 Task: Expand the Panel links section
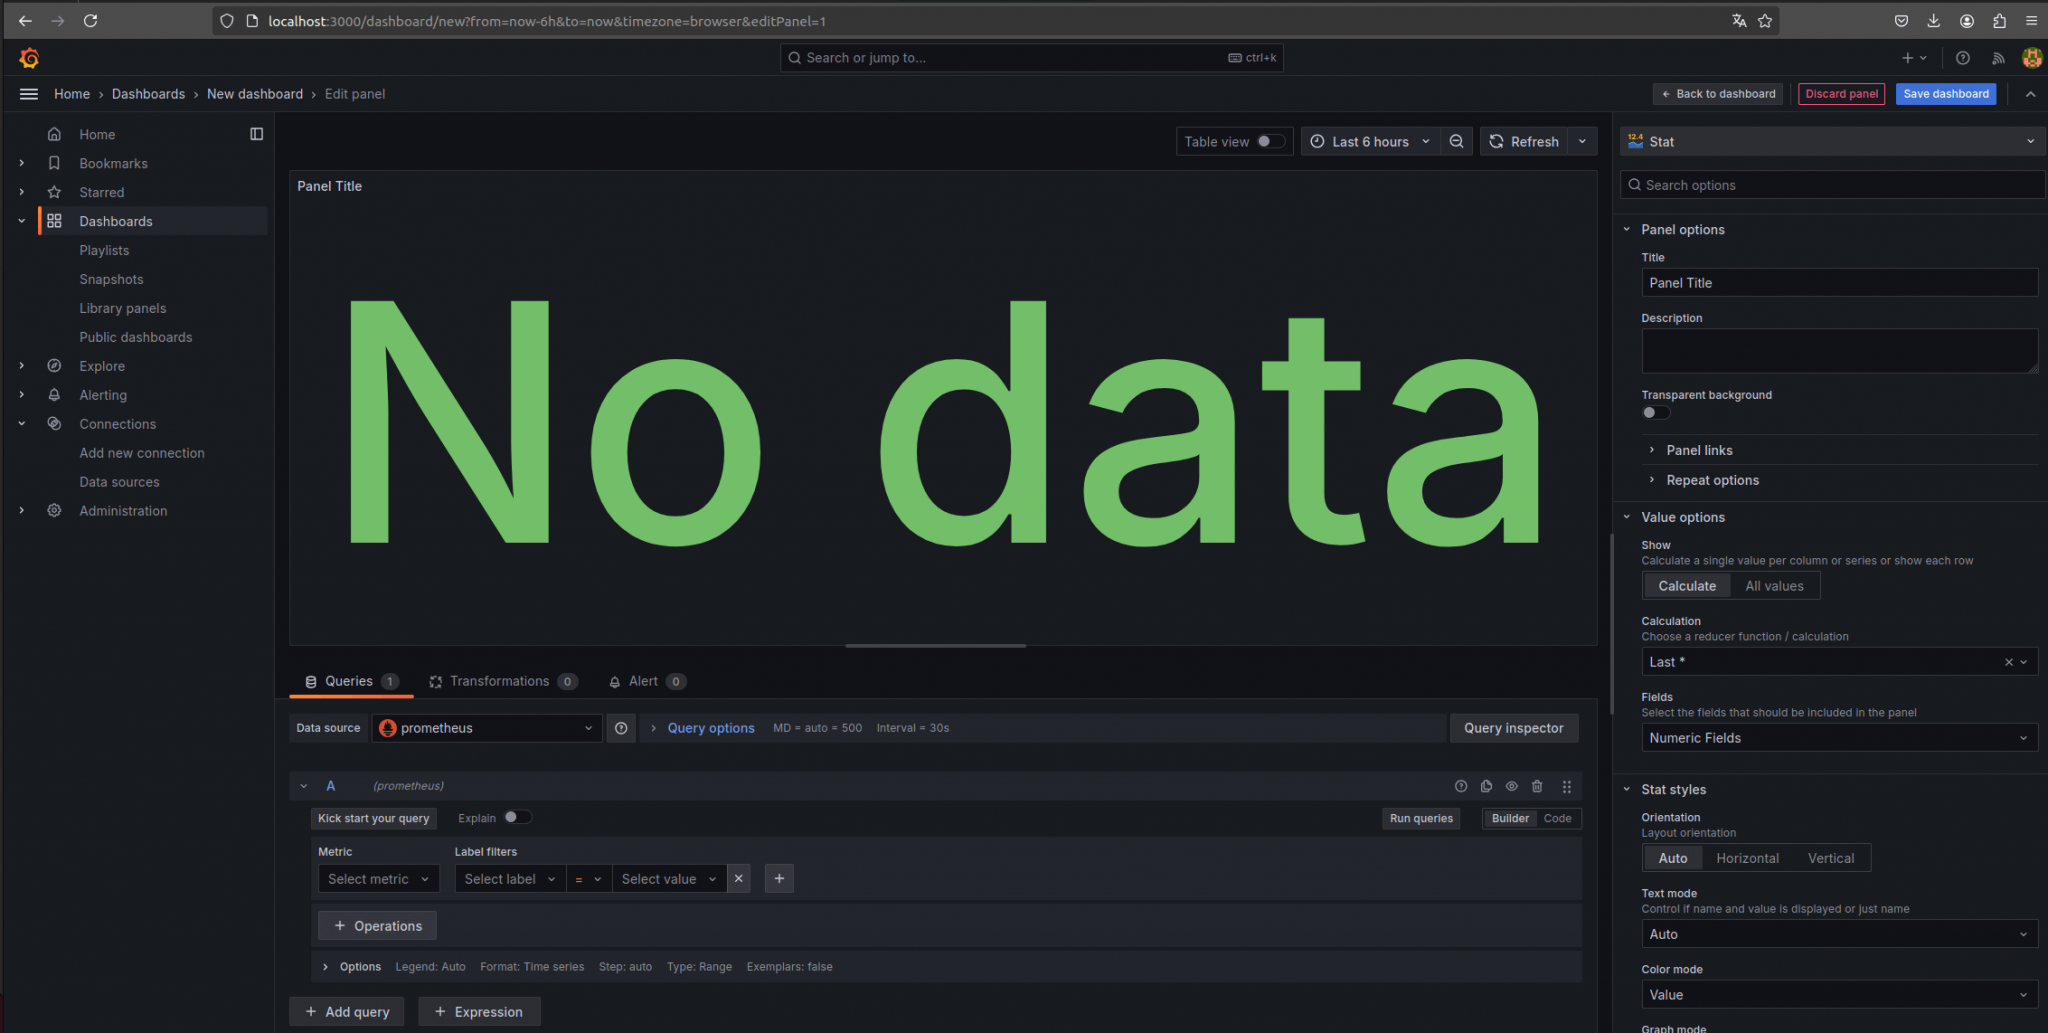coord(1699,450)
